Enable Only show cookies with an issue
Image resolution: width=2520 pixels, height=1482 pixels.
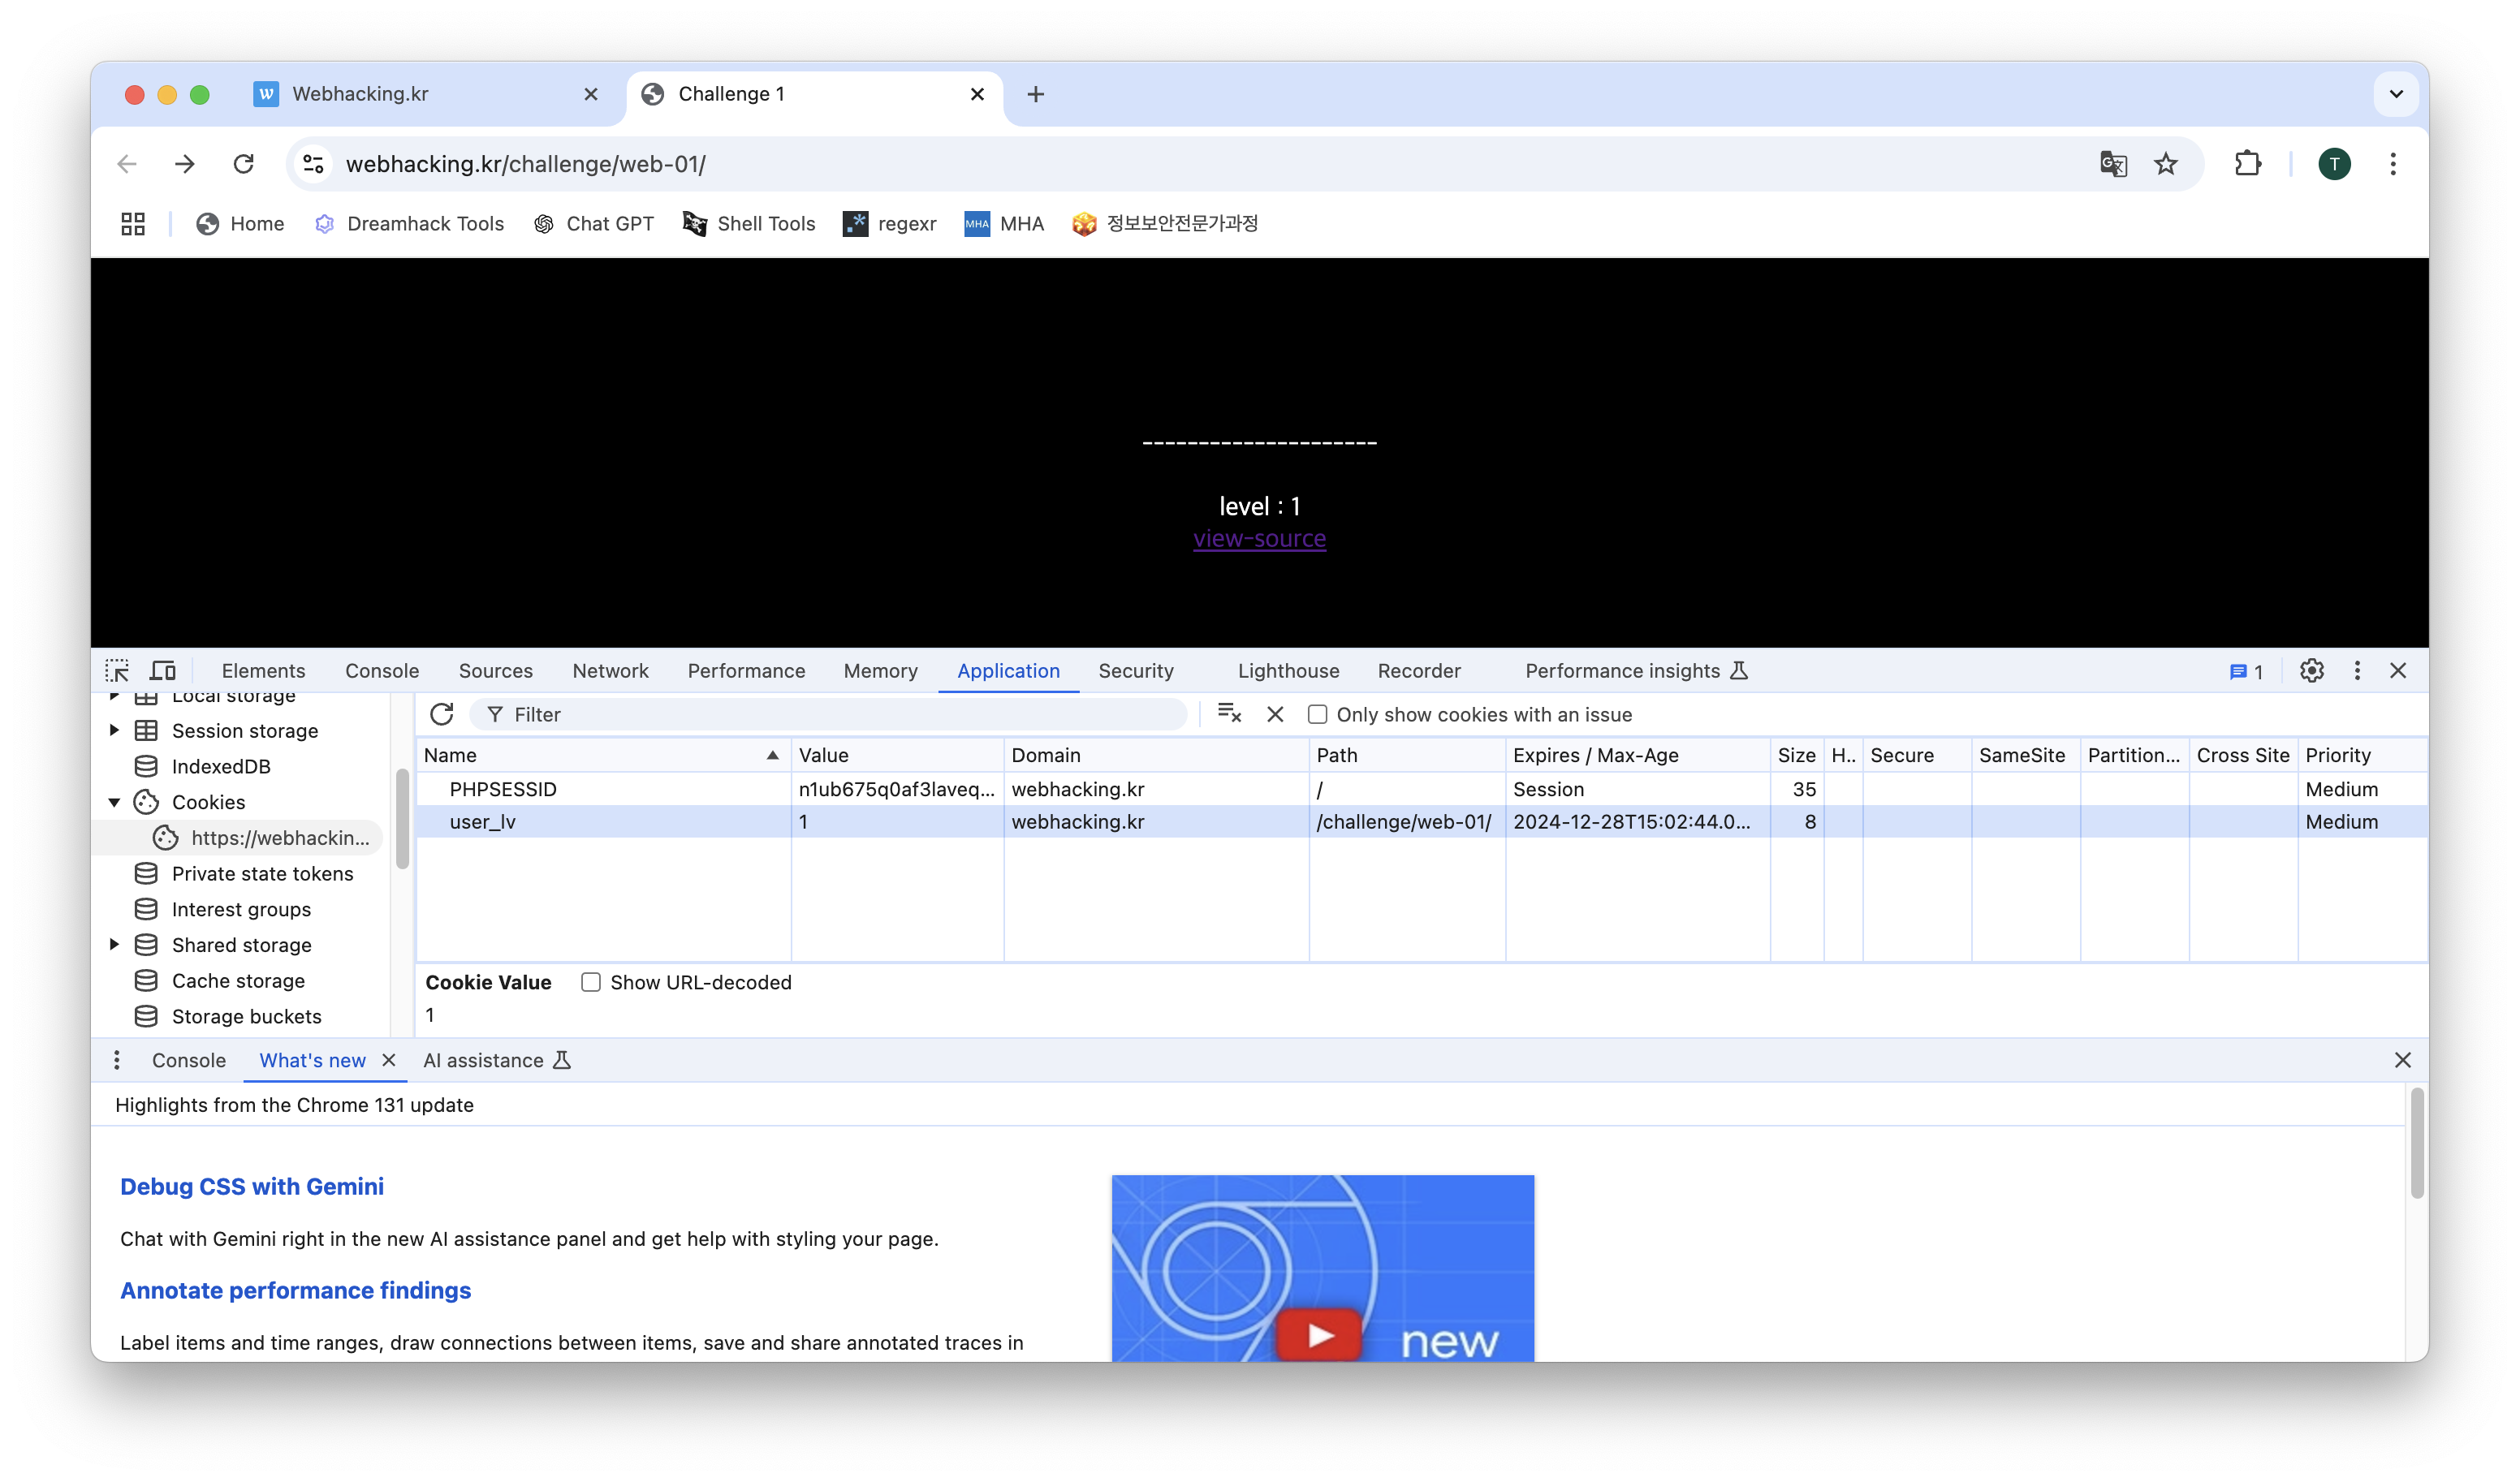(x=1317, y=714)
